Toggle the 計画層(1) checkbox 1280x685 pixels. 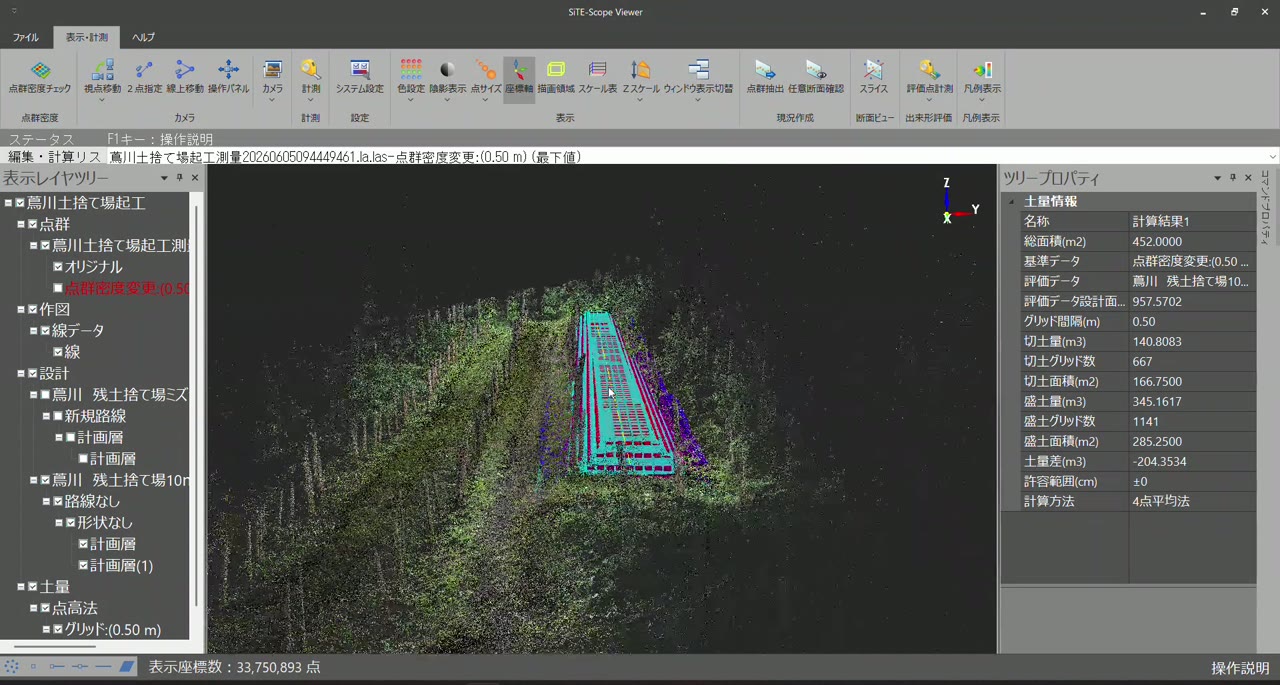pos(83,565)
